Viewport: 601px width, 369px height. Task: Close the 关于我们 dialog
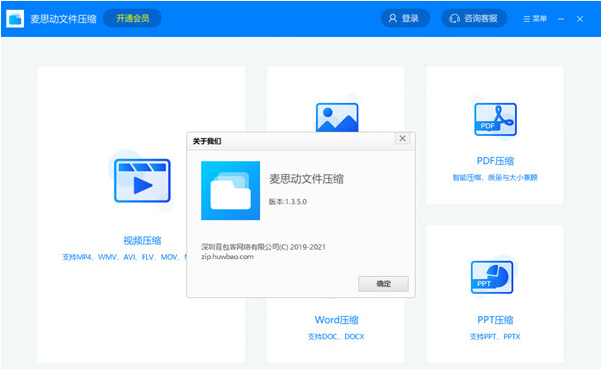(402, 138)
